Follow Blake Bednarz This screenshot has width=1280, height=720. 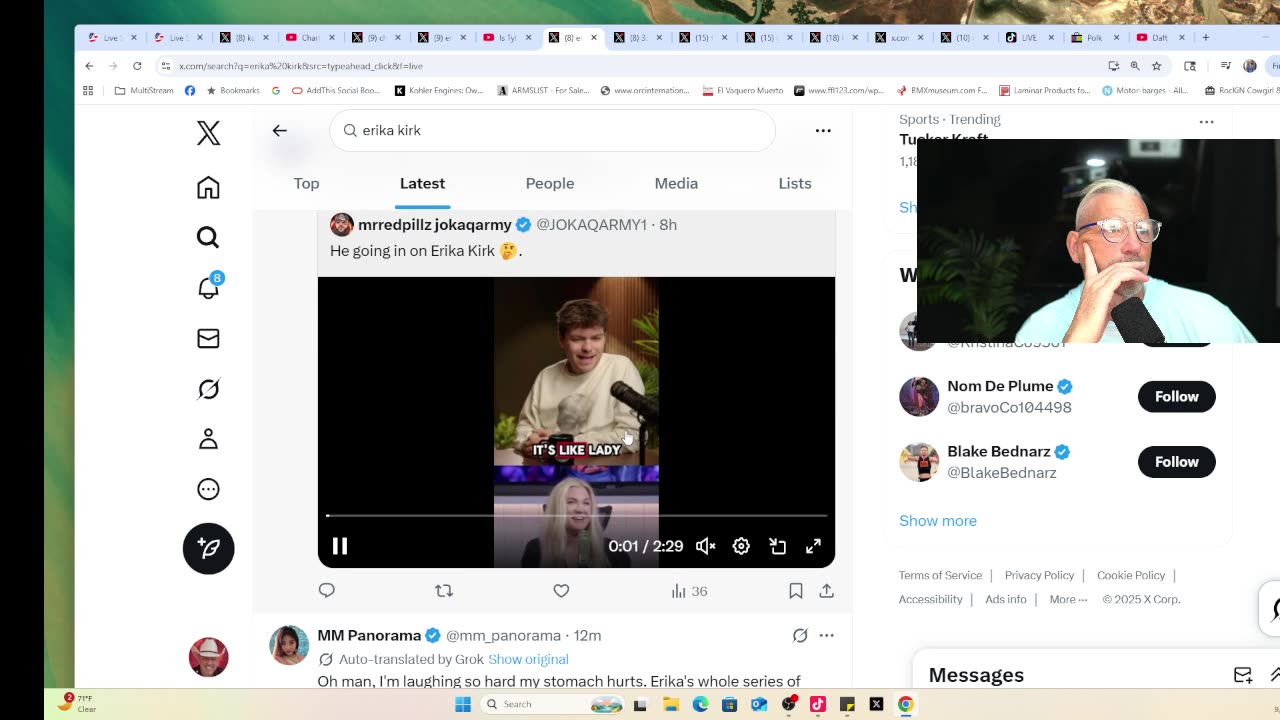(1176, 462)
